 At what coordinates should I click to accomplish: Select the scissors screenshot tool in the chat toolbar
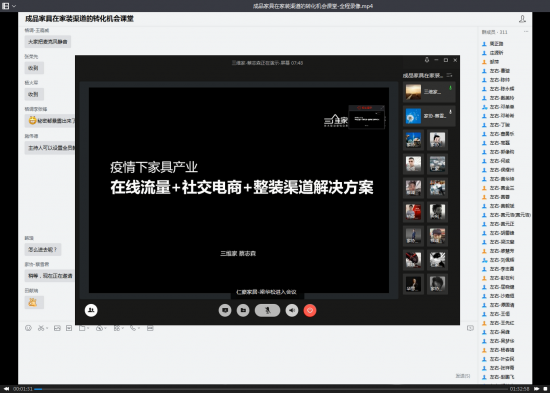click(x=41, y=328)
